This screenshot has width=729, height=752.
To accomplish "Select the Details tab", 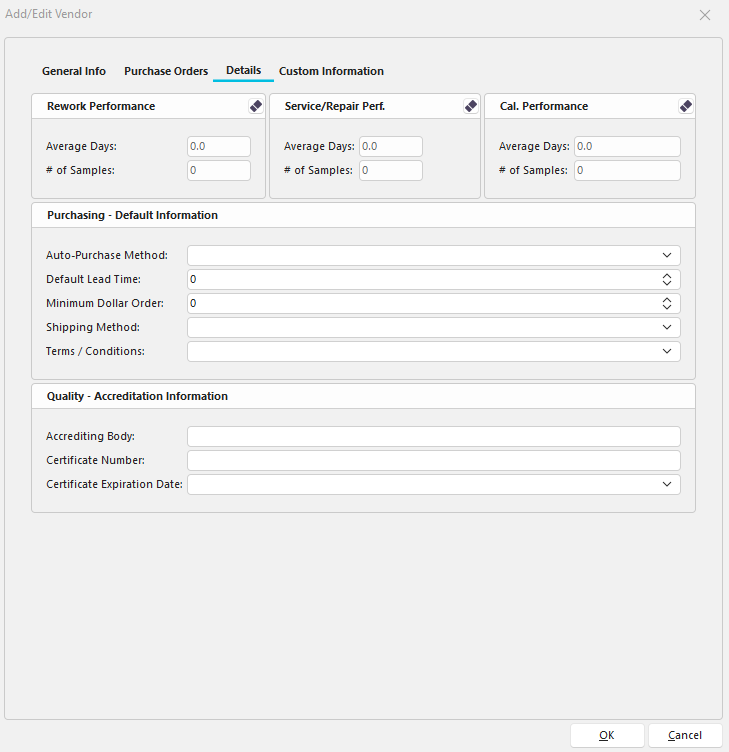I will (243, 71).
